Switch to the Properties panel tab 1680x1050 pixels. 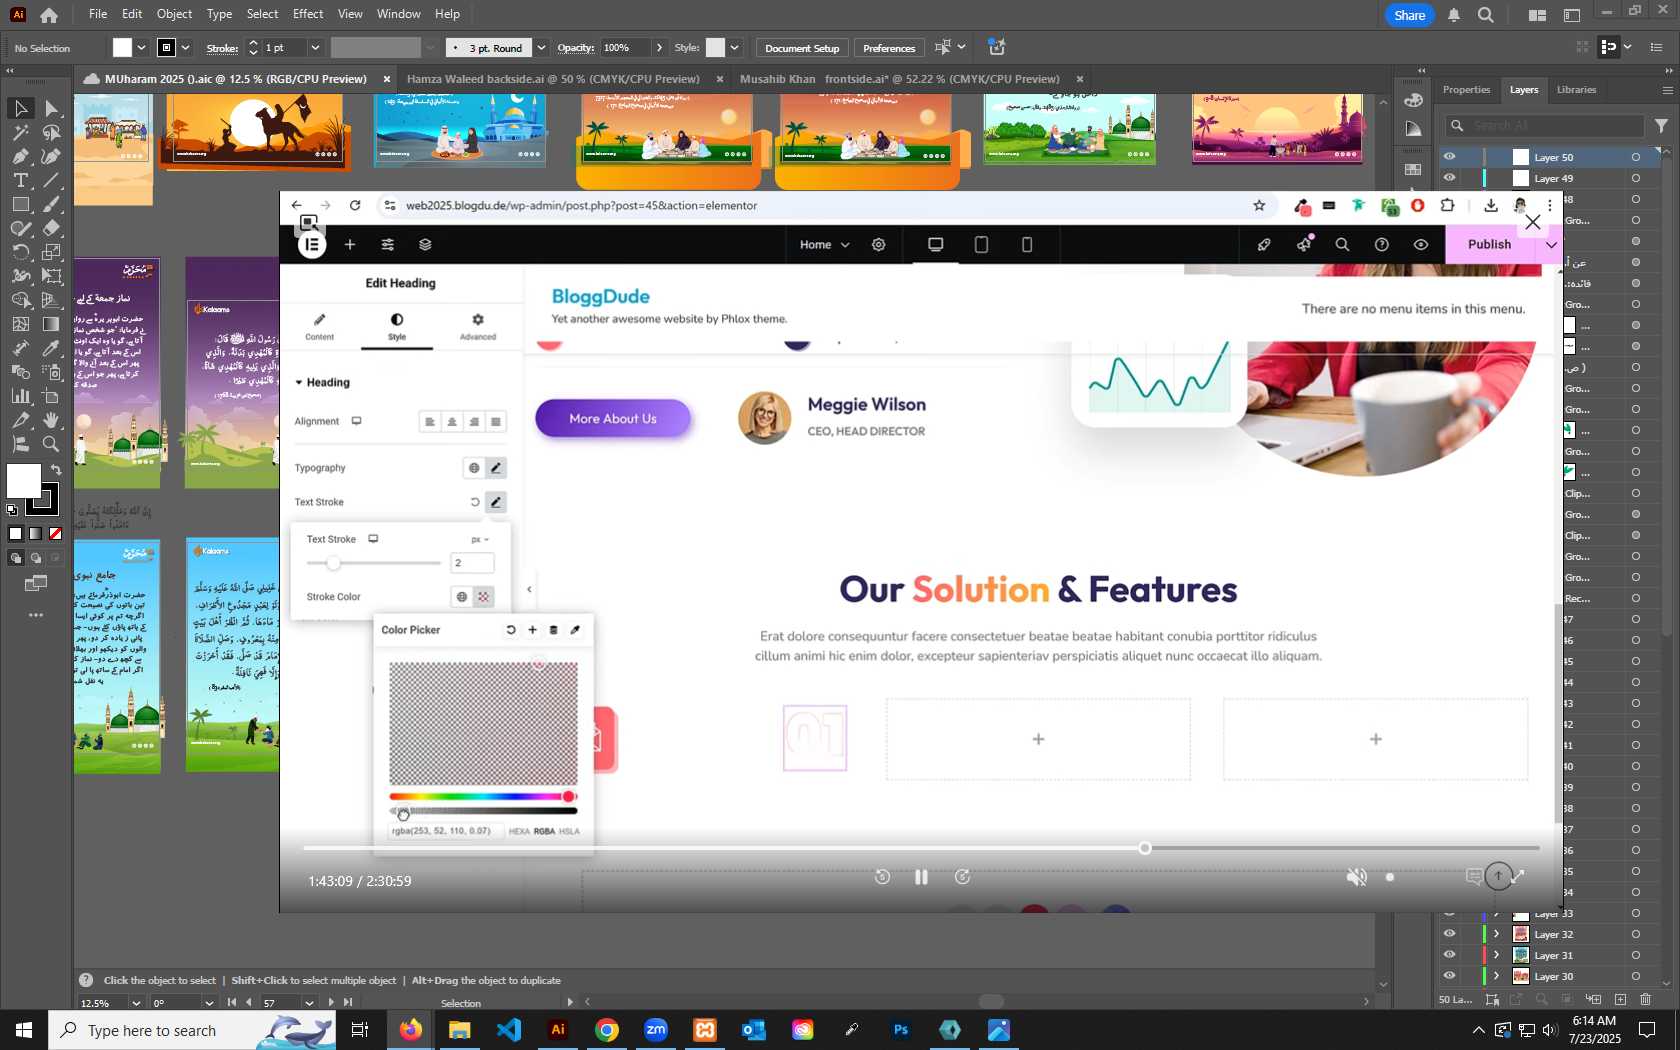tap(1466, 89)
